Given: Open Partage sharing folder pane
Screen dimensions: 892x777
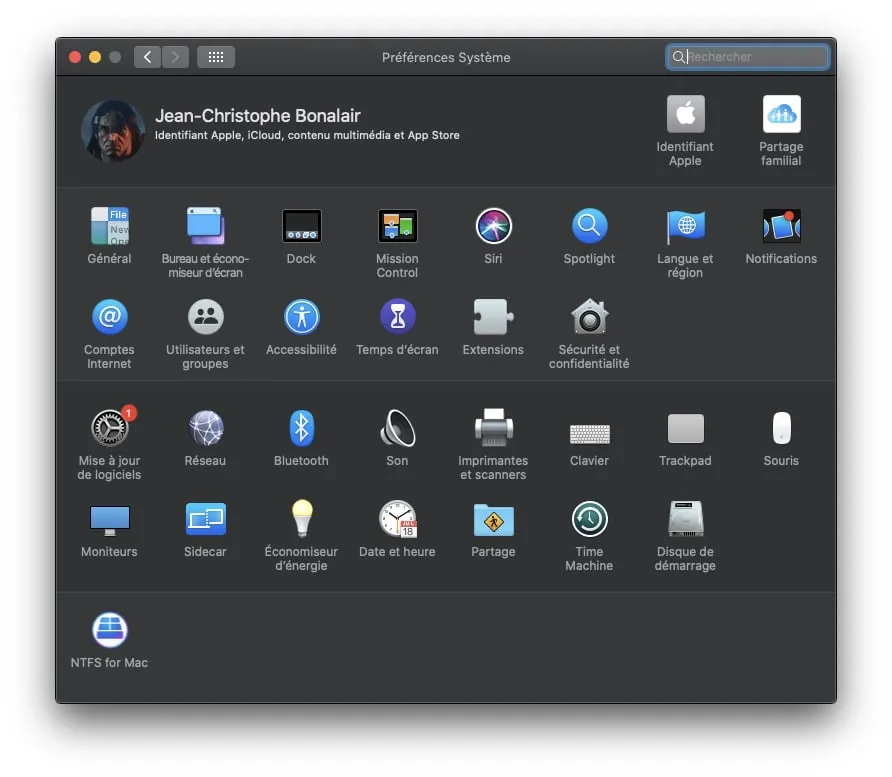Looking at the screenshot, I should [x=493, y=520].
